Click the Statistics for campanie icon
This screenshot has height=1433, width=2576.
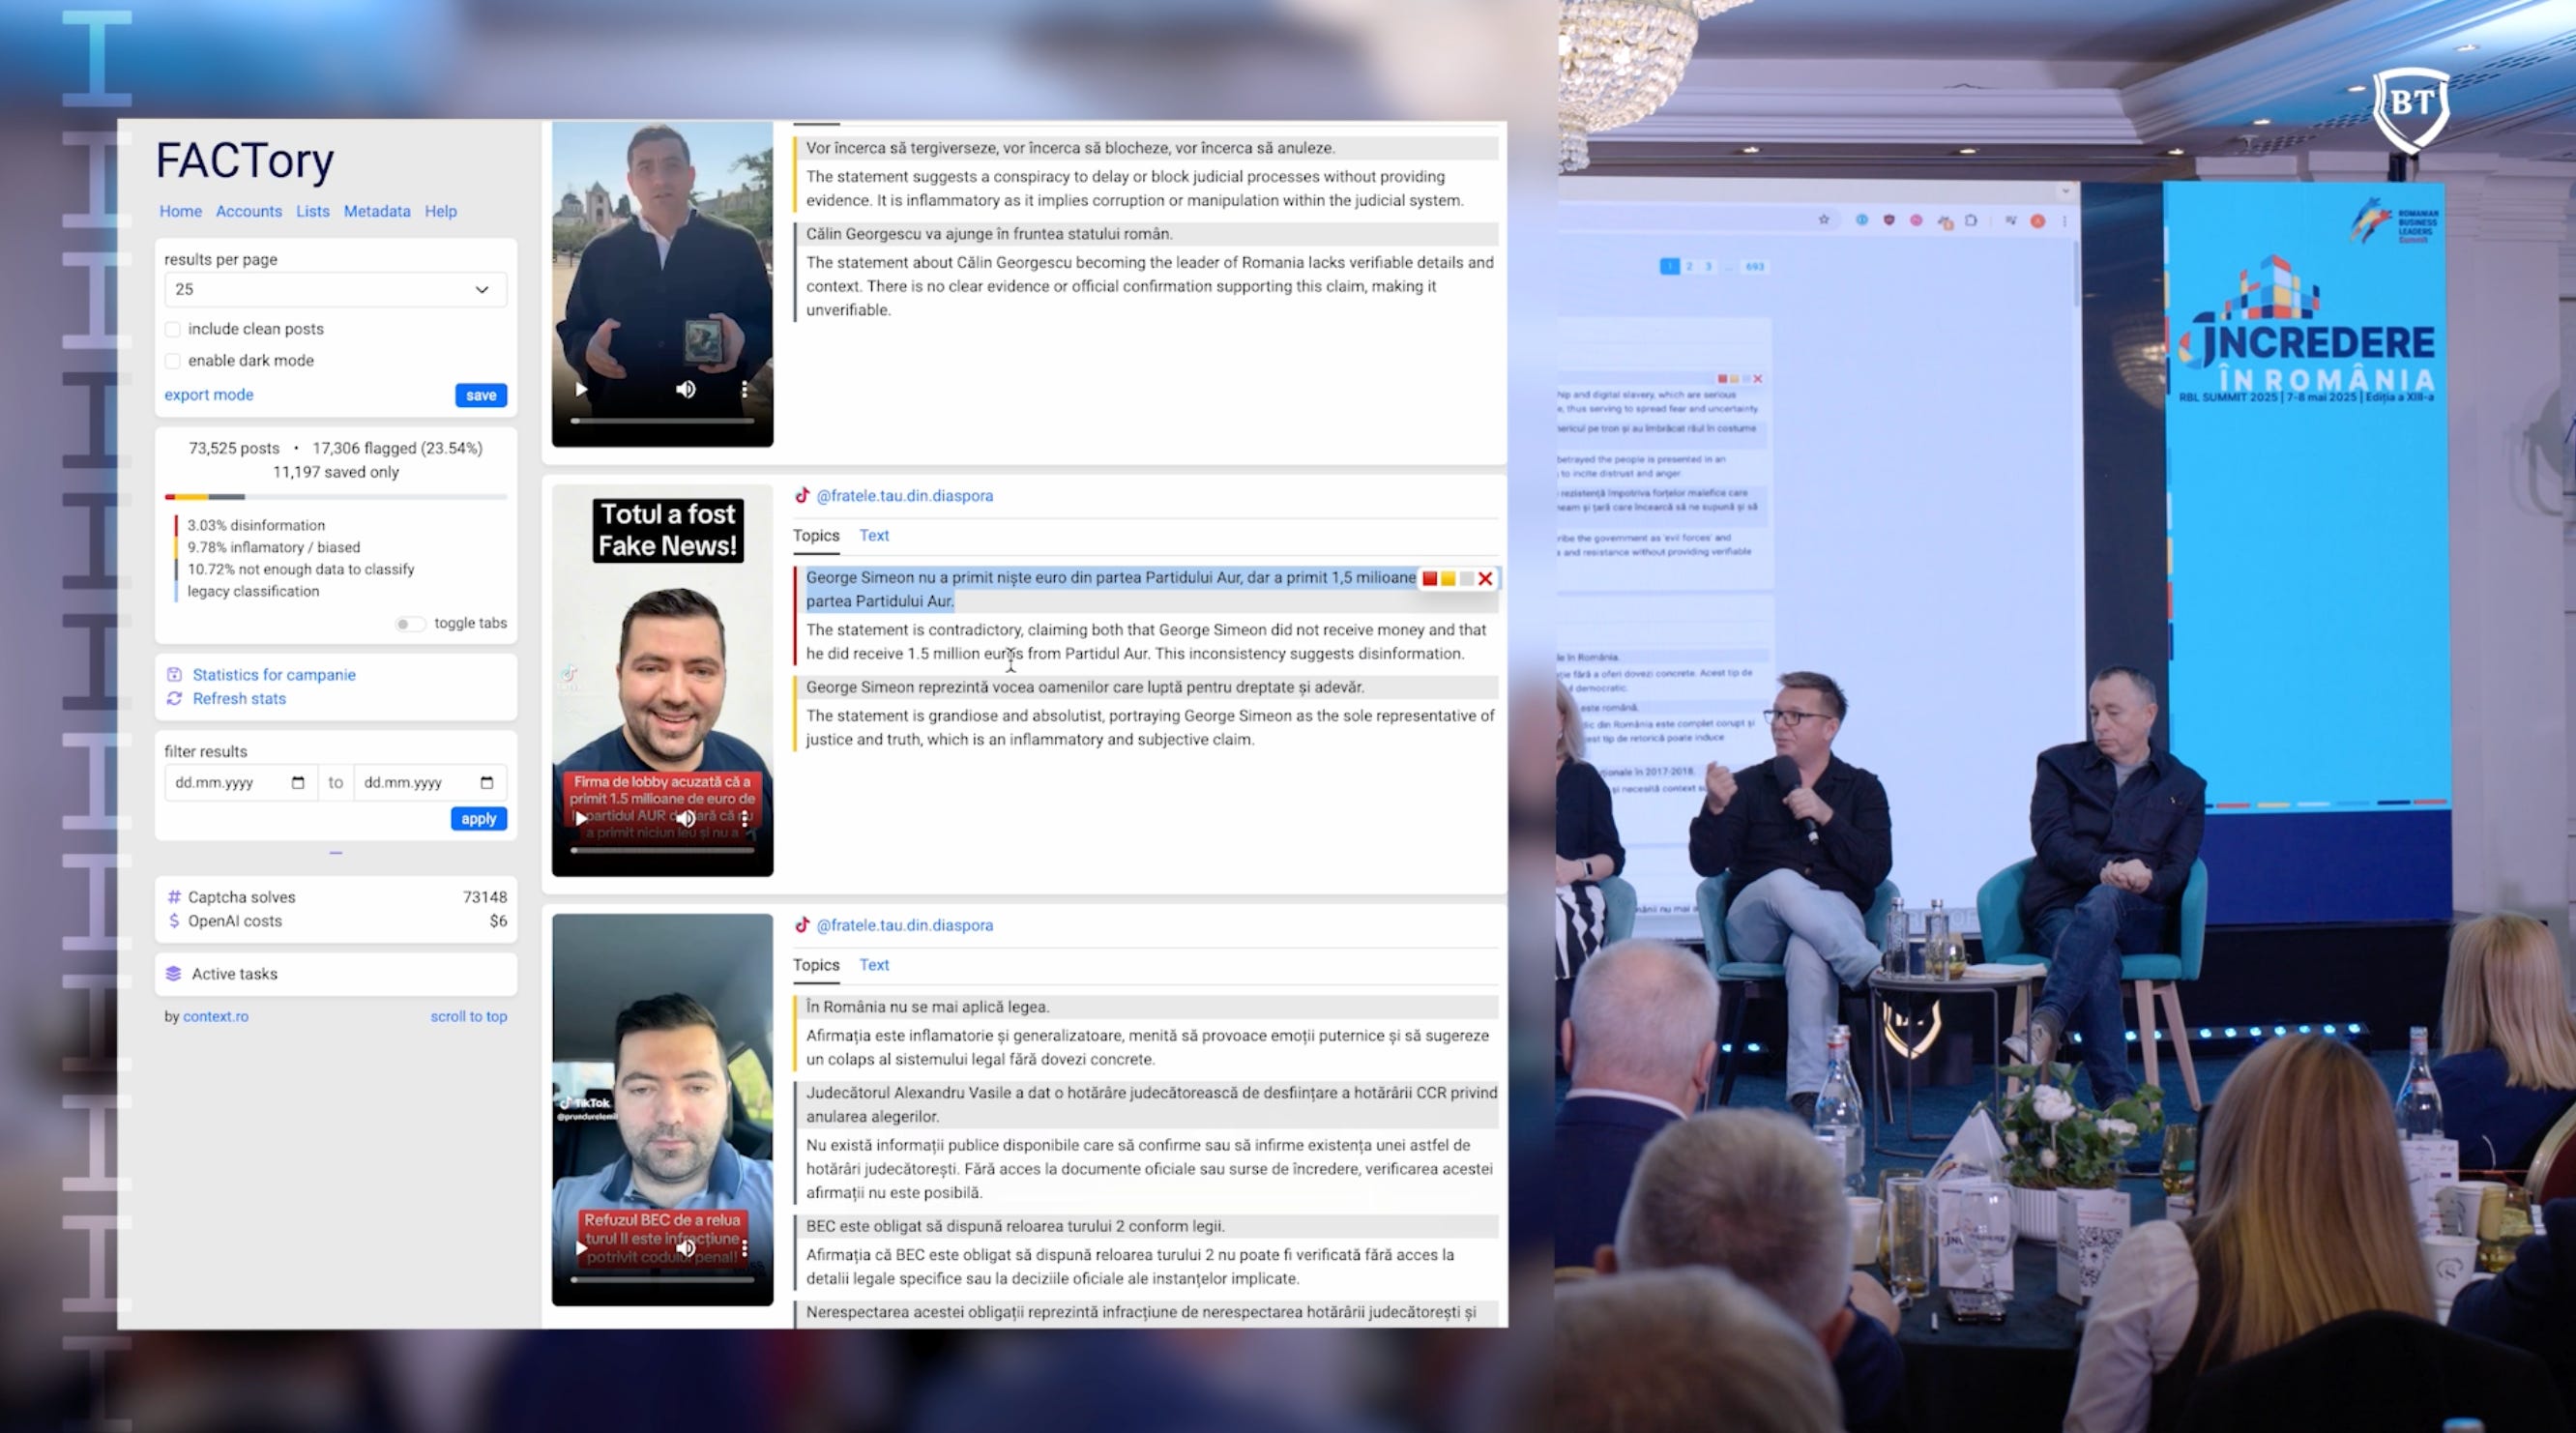174,674
